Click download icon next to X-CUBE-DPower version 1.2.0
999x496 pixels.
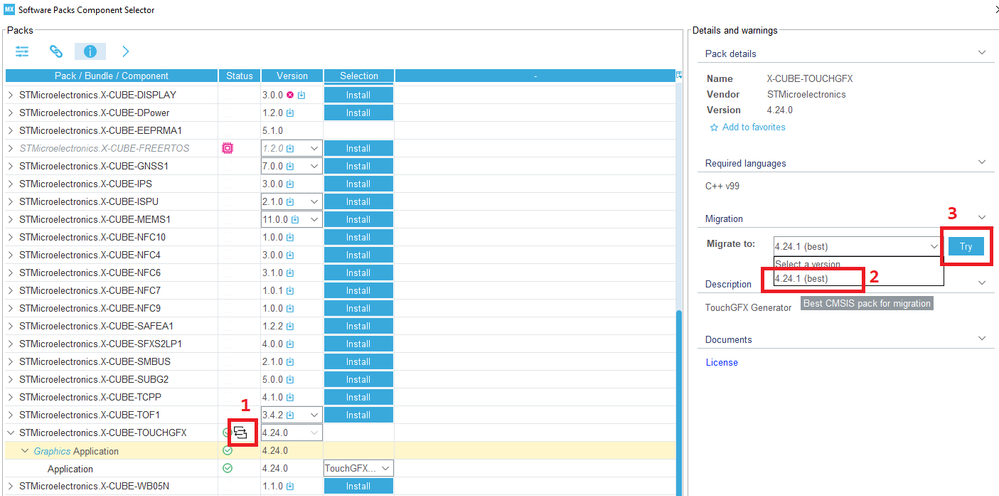(290, 113)
